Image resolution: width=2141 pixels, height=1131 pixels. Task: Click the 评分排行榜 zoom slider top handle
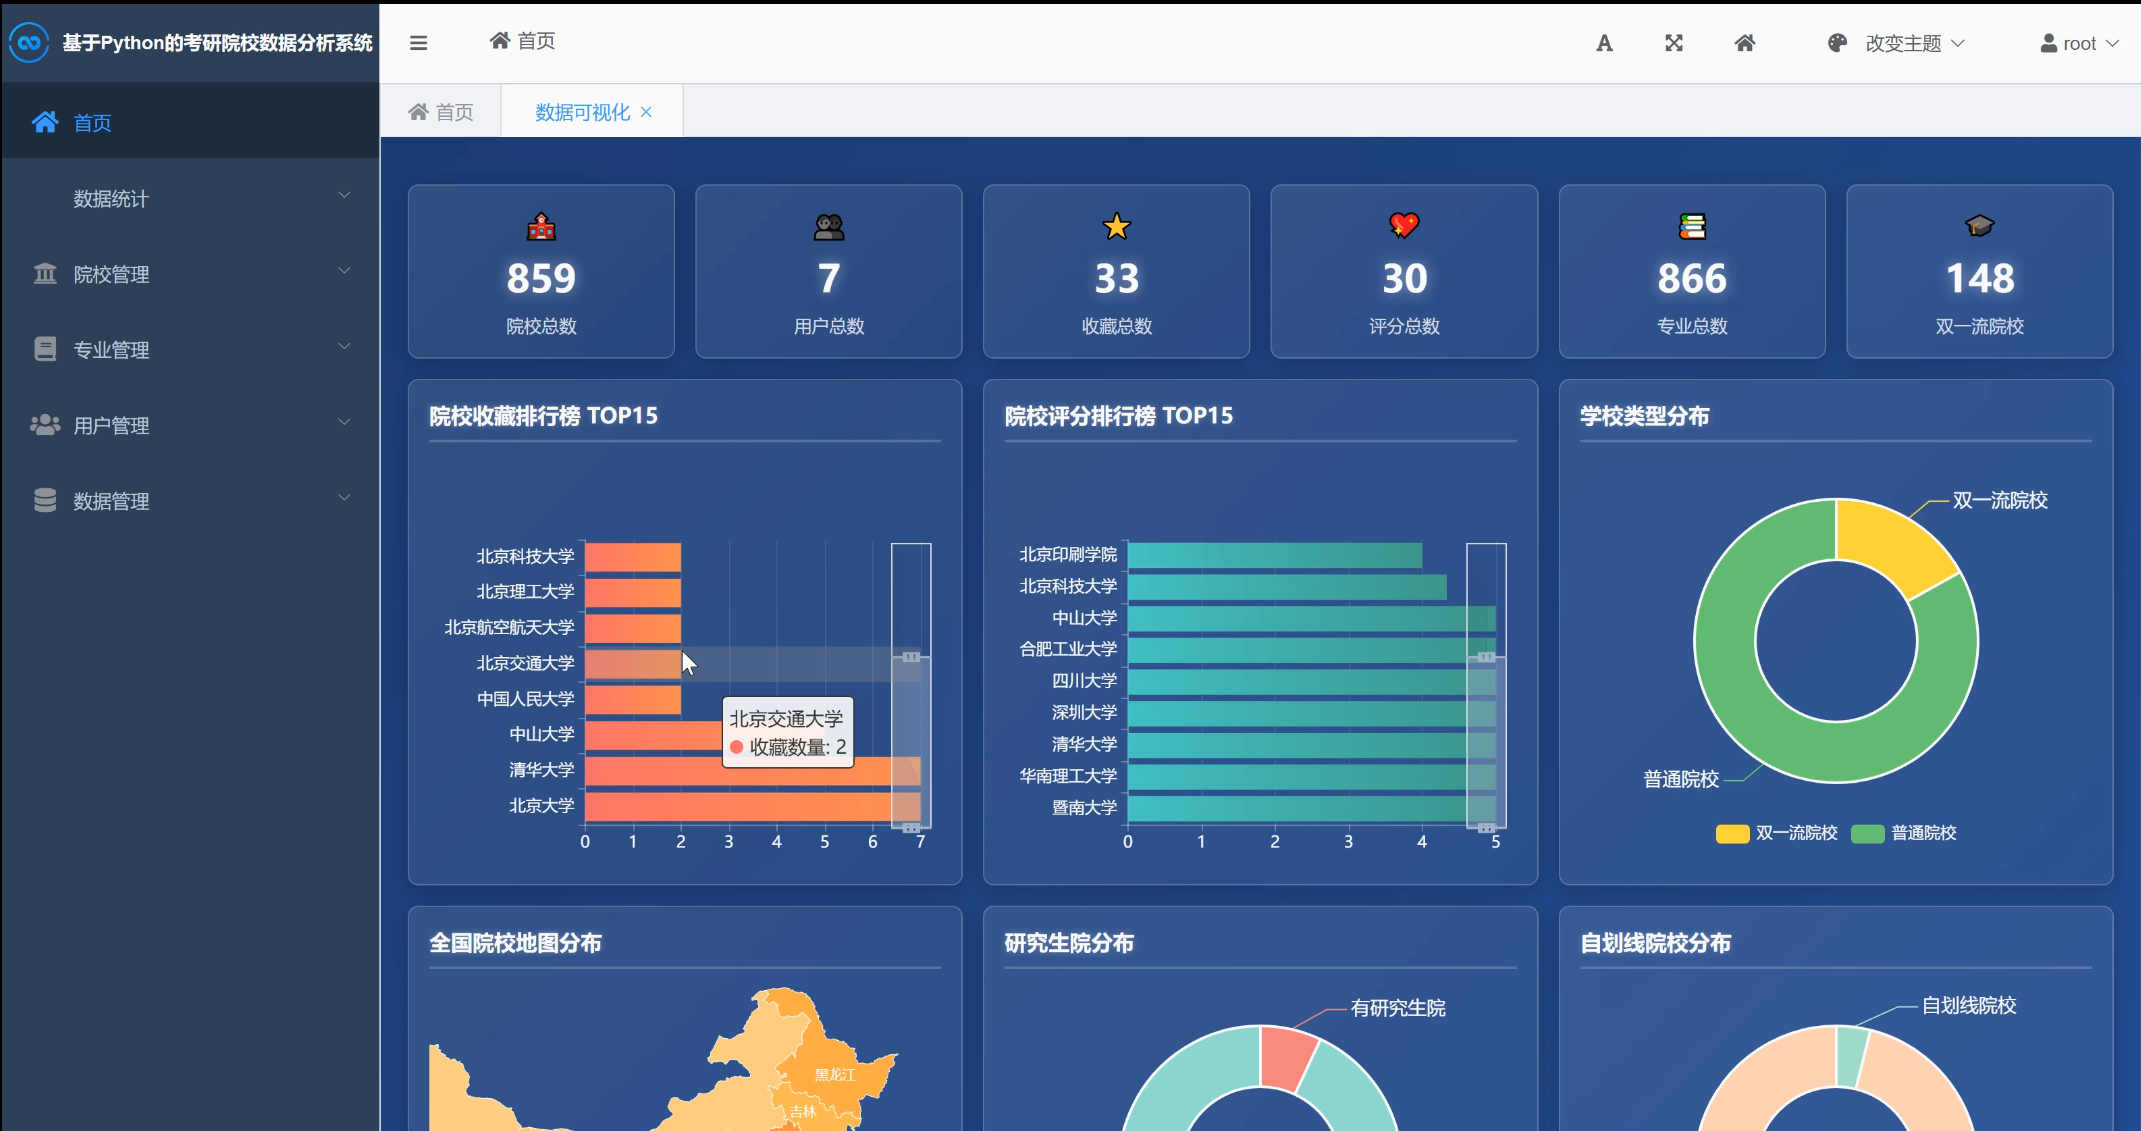[x=1486, y=657]
